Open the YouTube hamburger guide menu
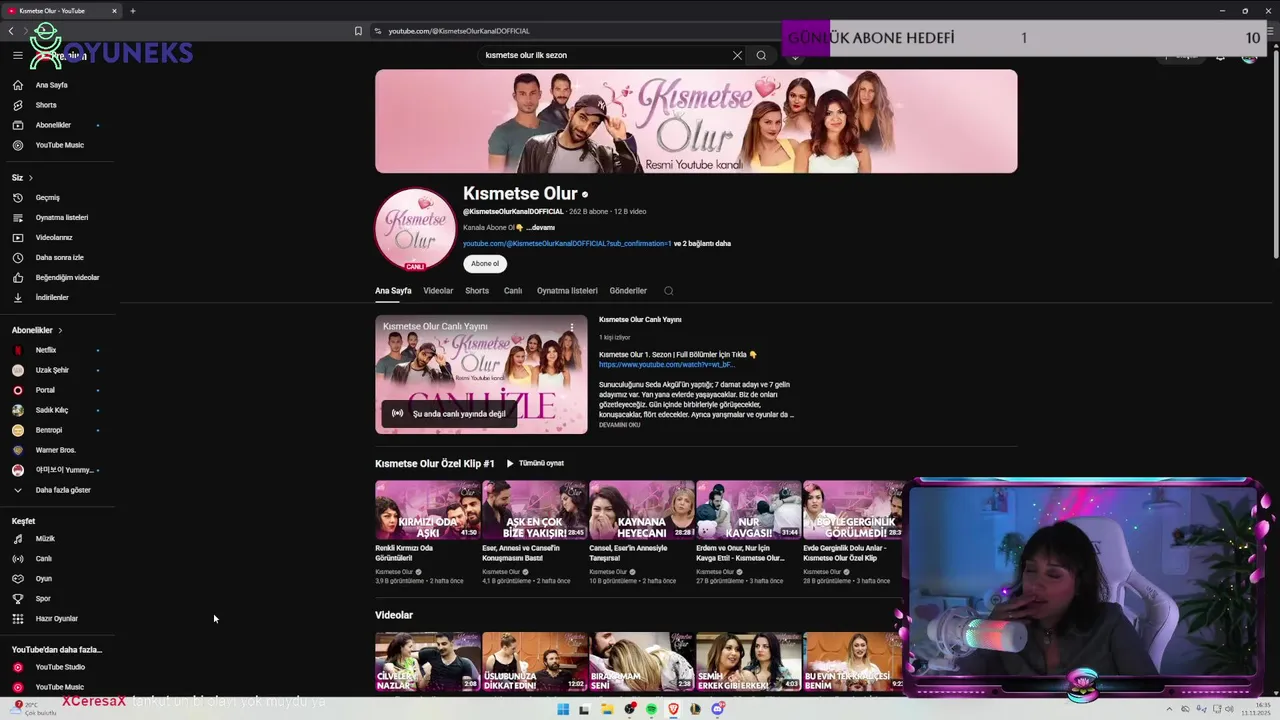 [x=17, y=56]
